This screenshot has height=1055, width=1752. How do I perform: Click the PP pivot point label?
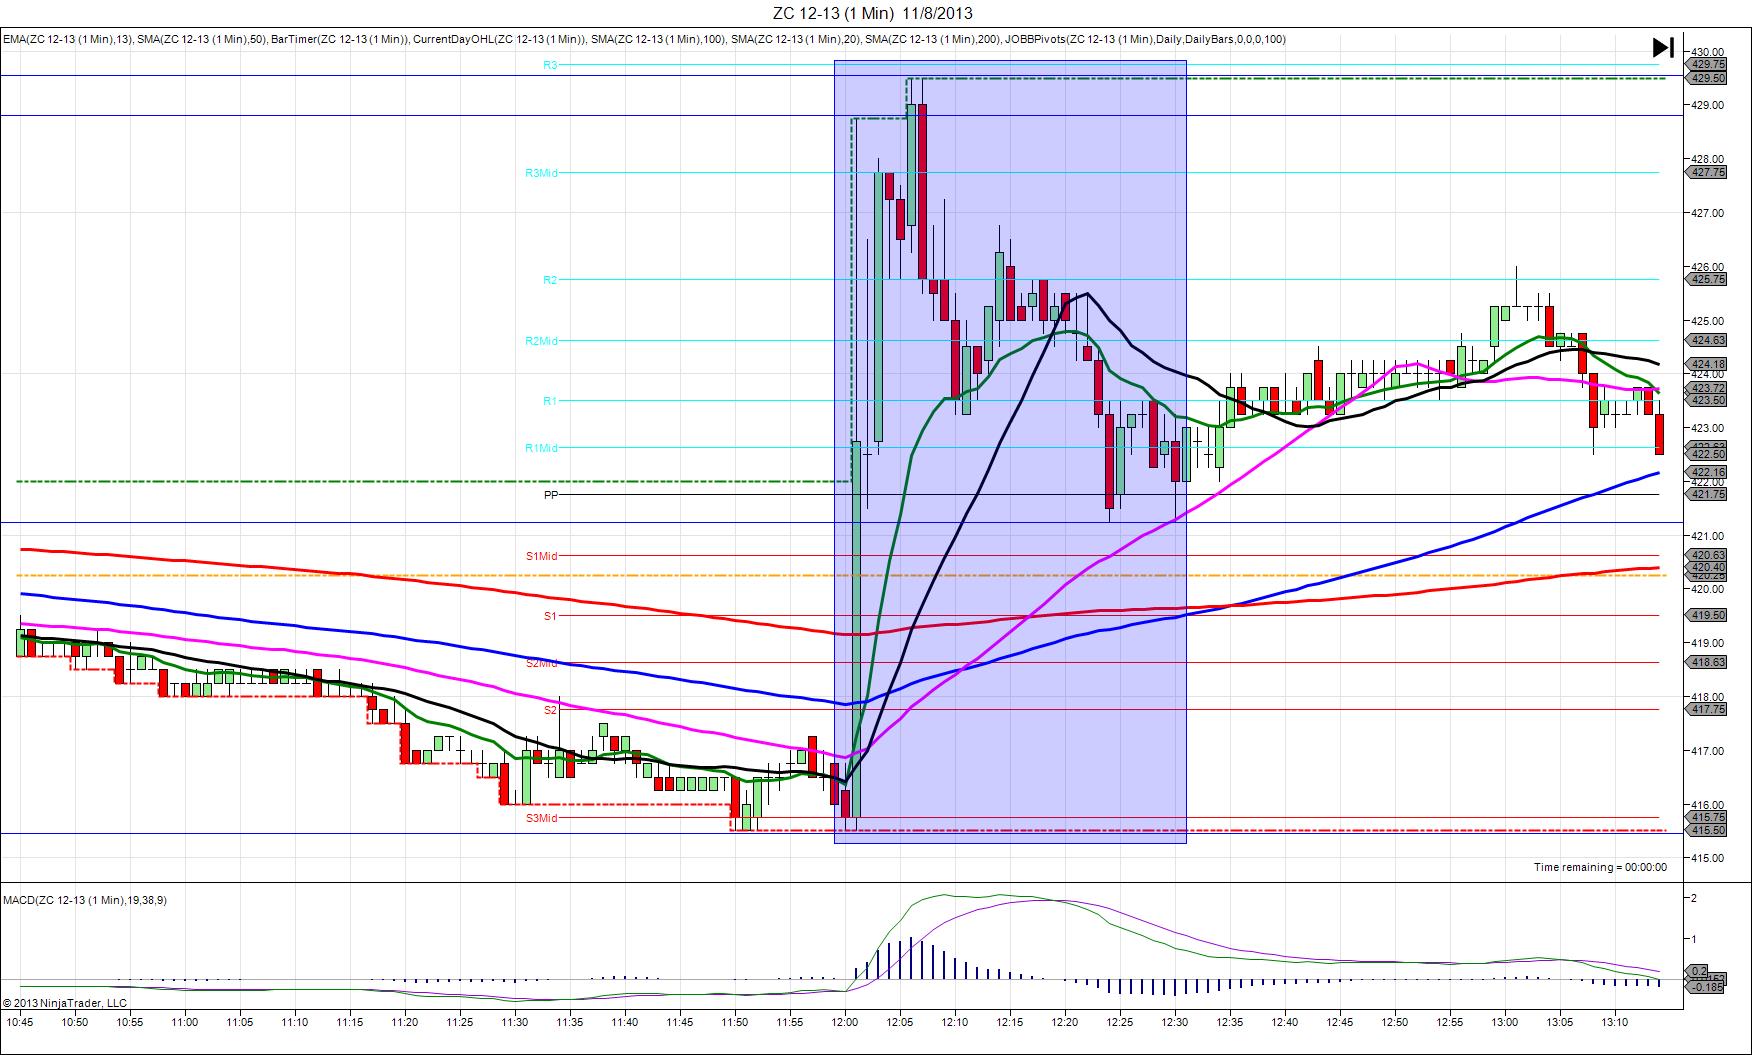click(x=551, y=495)
